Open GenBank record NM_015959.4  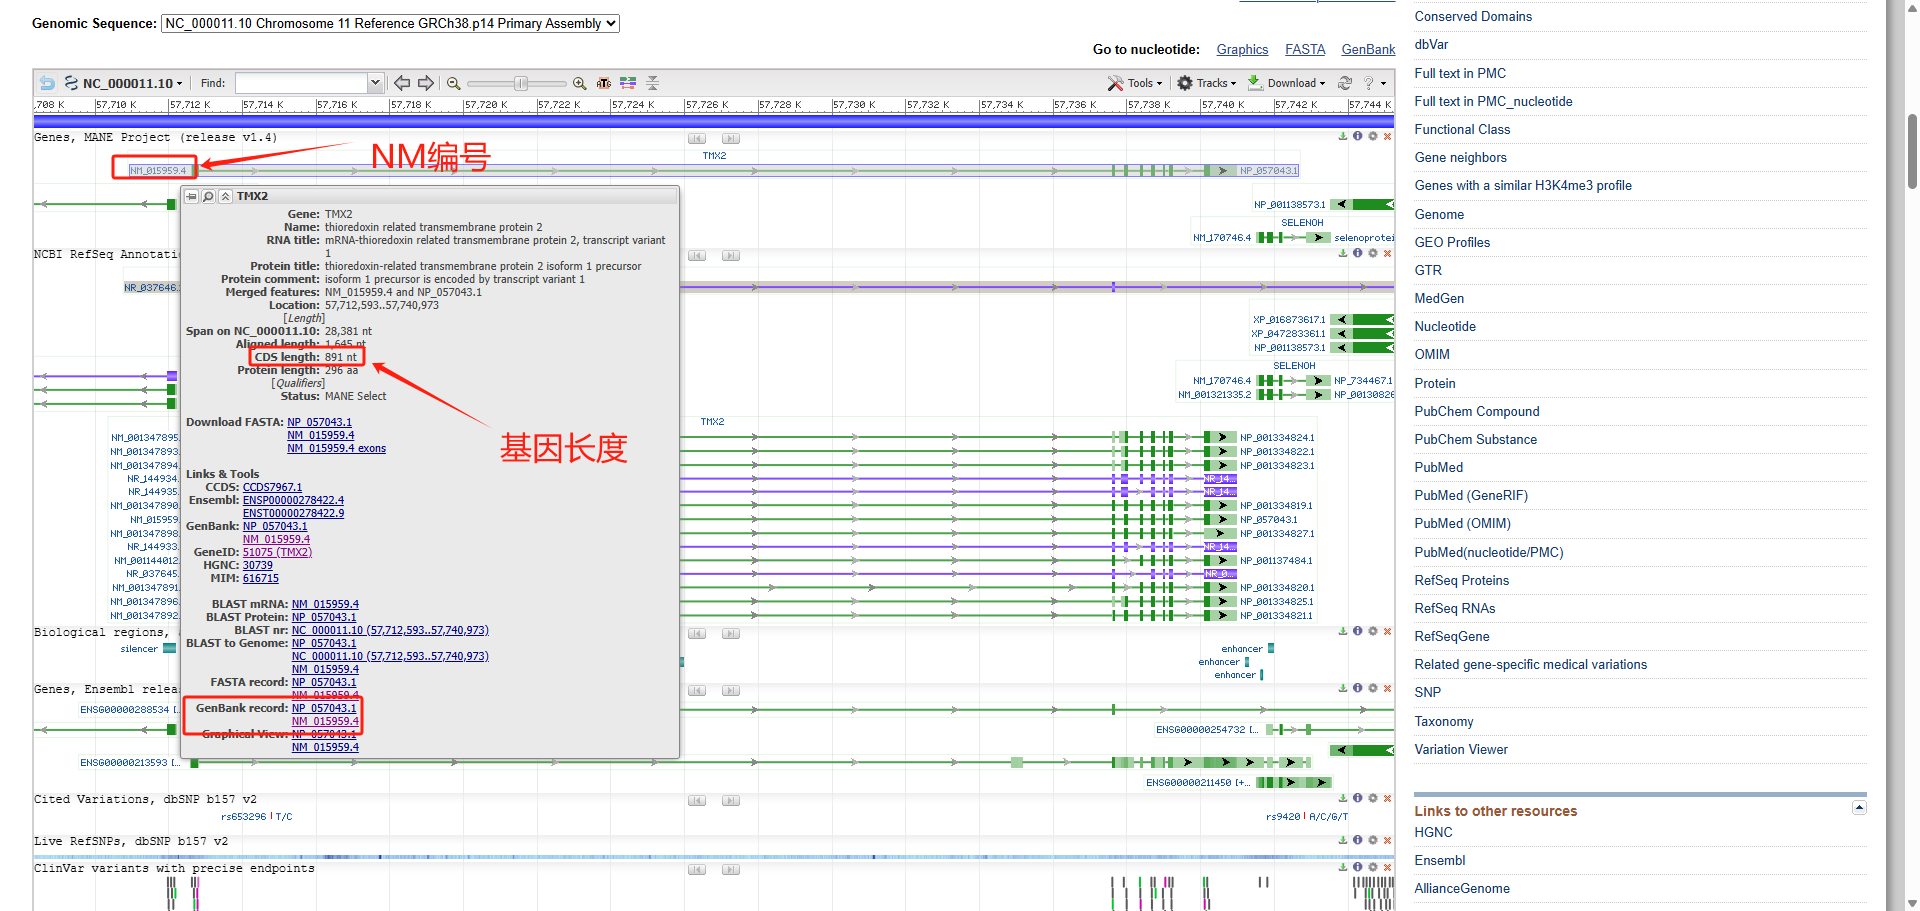pos(325,721)
